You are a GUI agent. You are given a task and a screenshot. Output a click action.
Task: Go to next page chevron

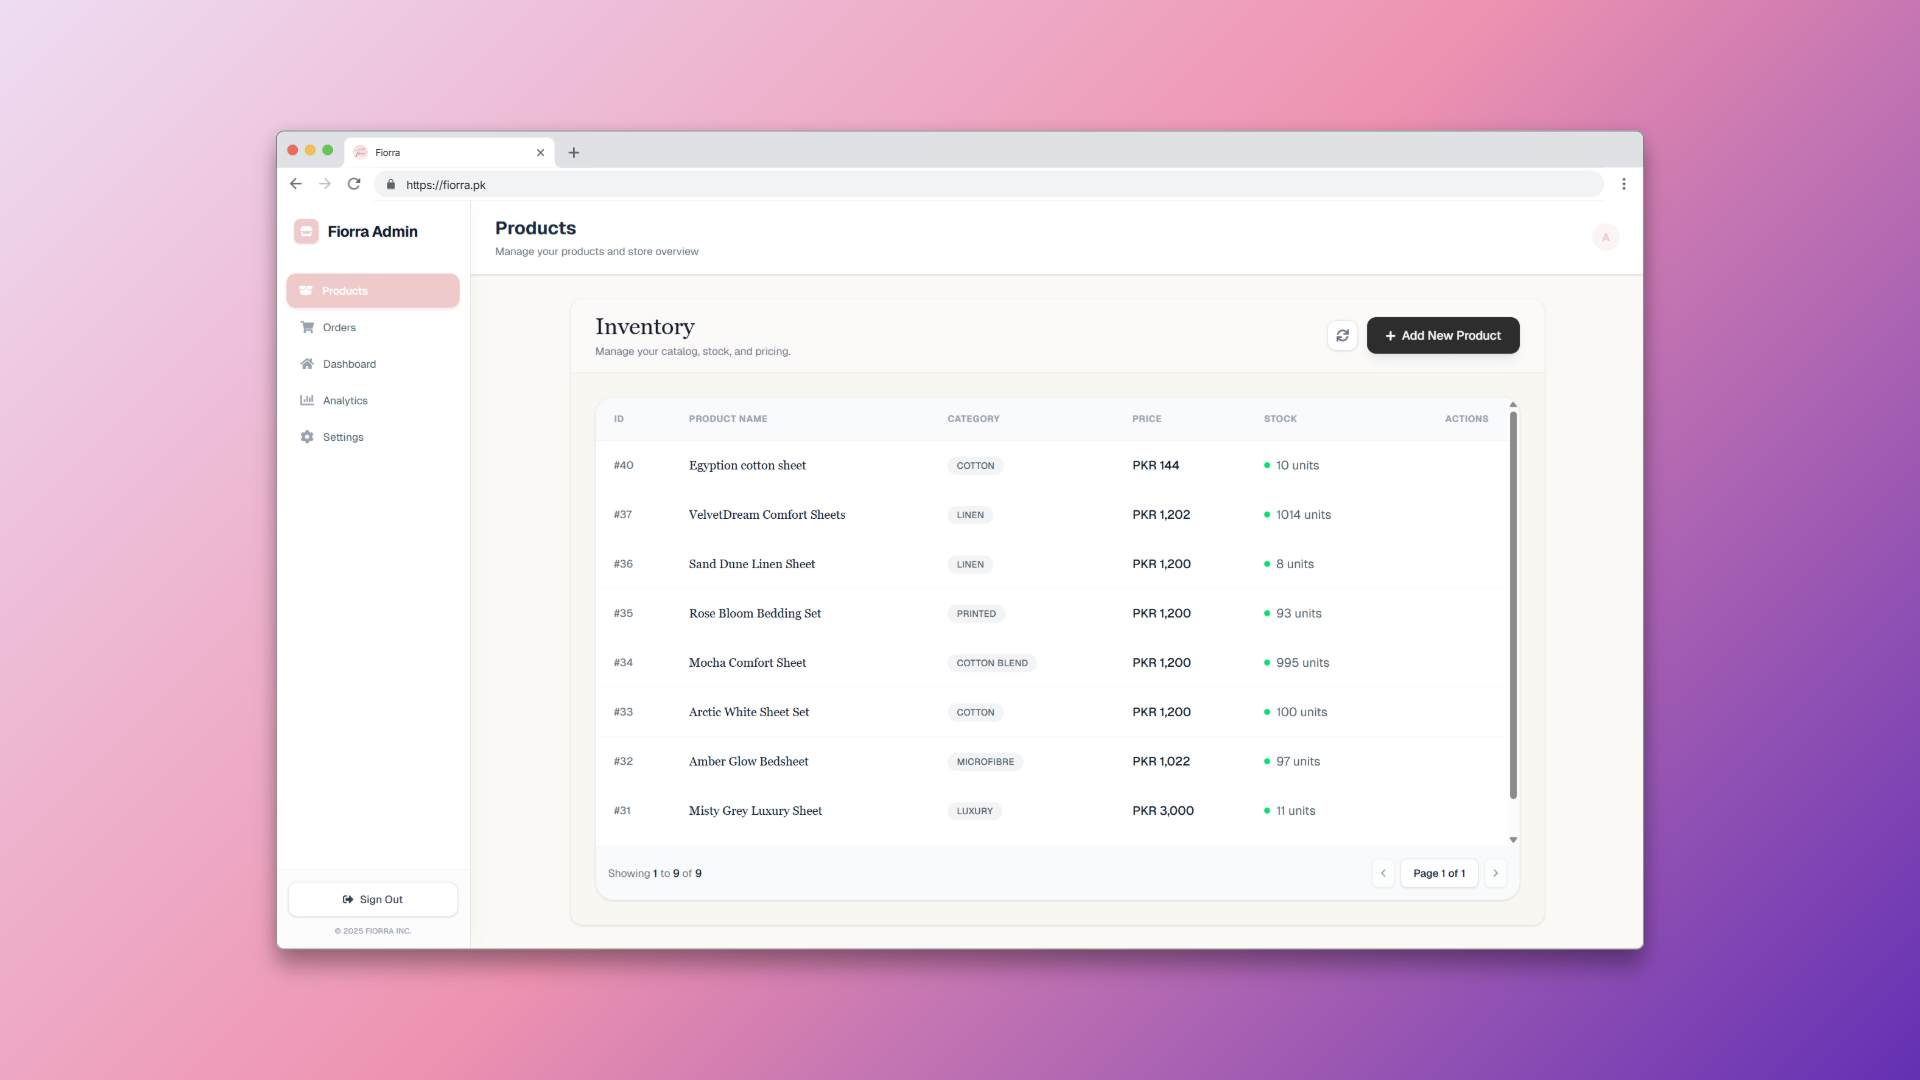(1495, 873)
